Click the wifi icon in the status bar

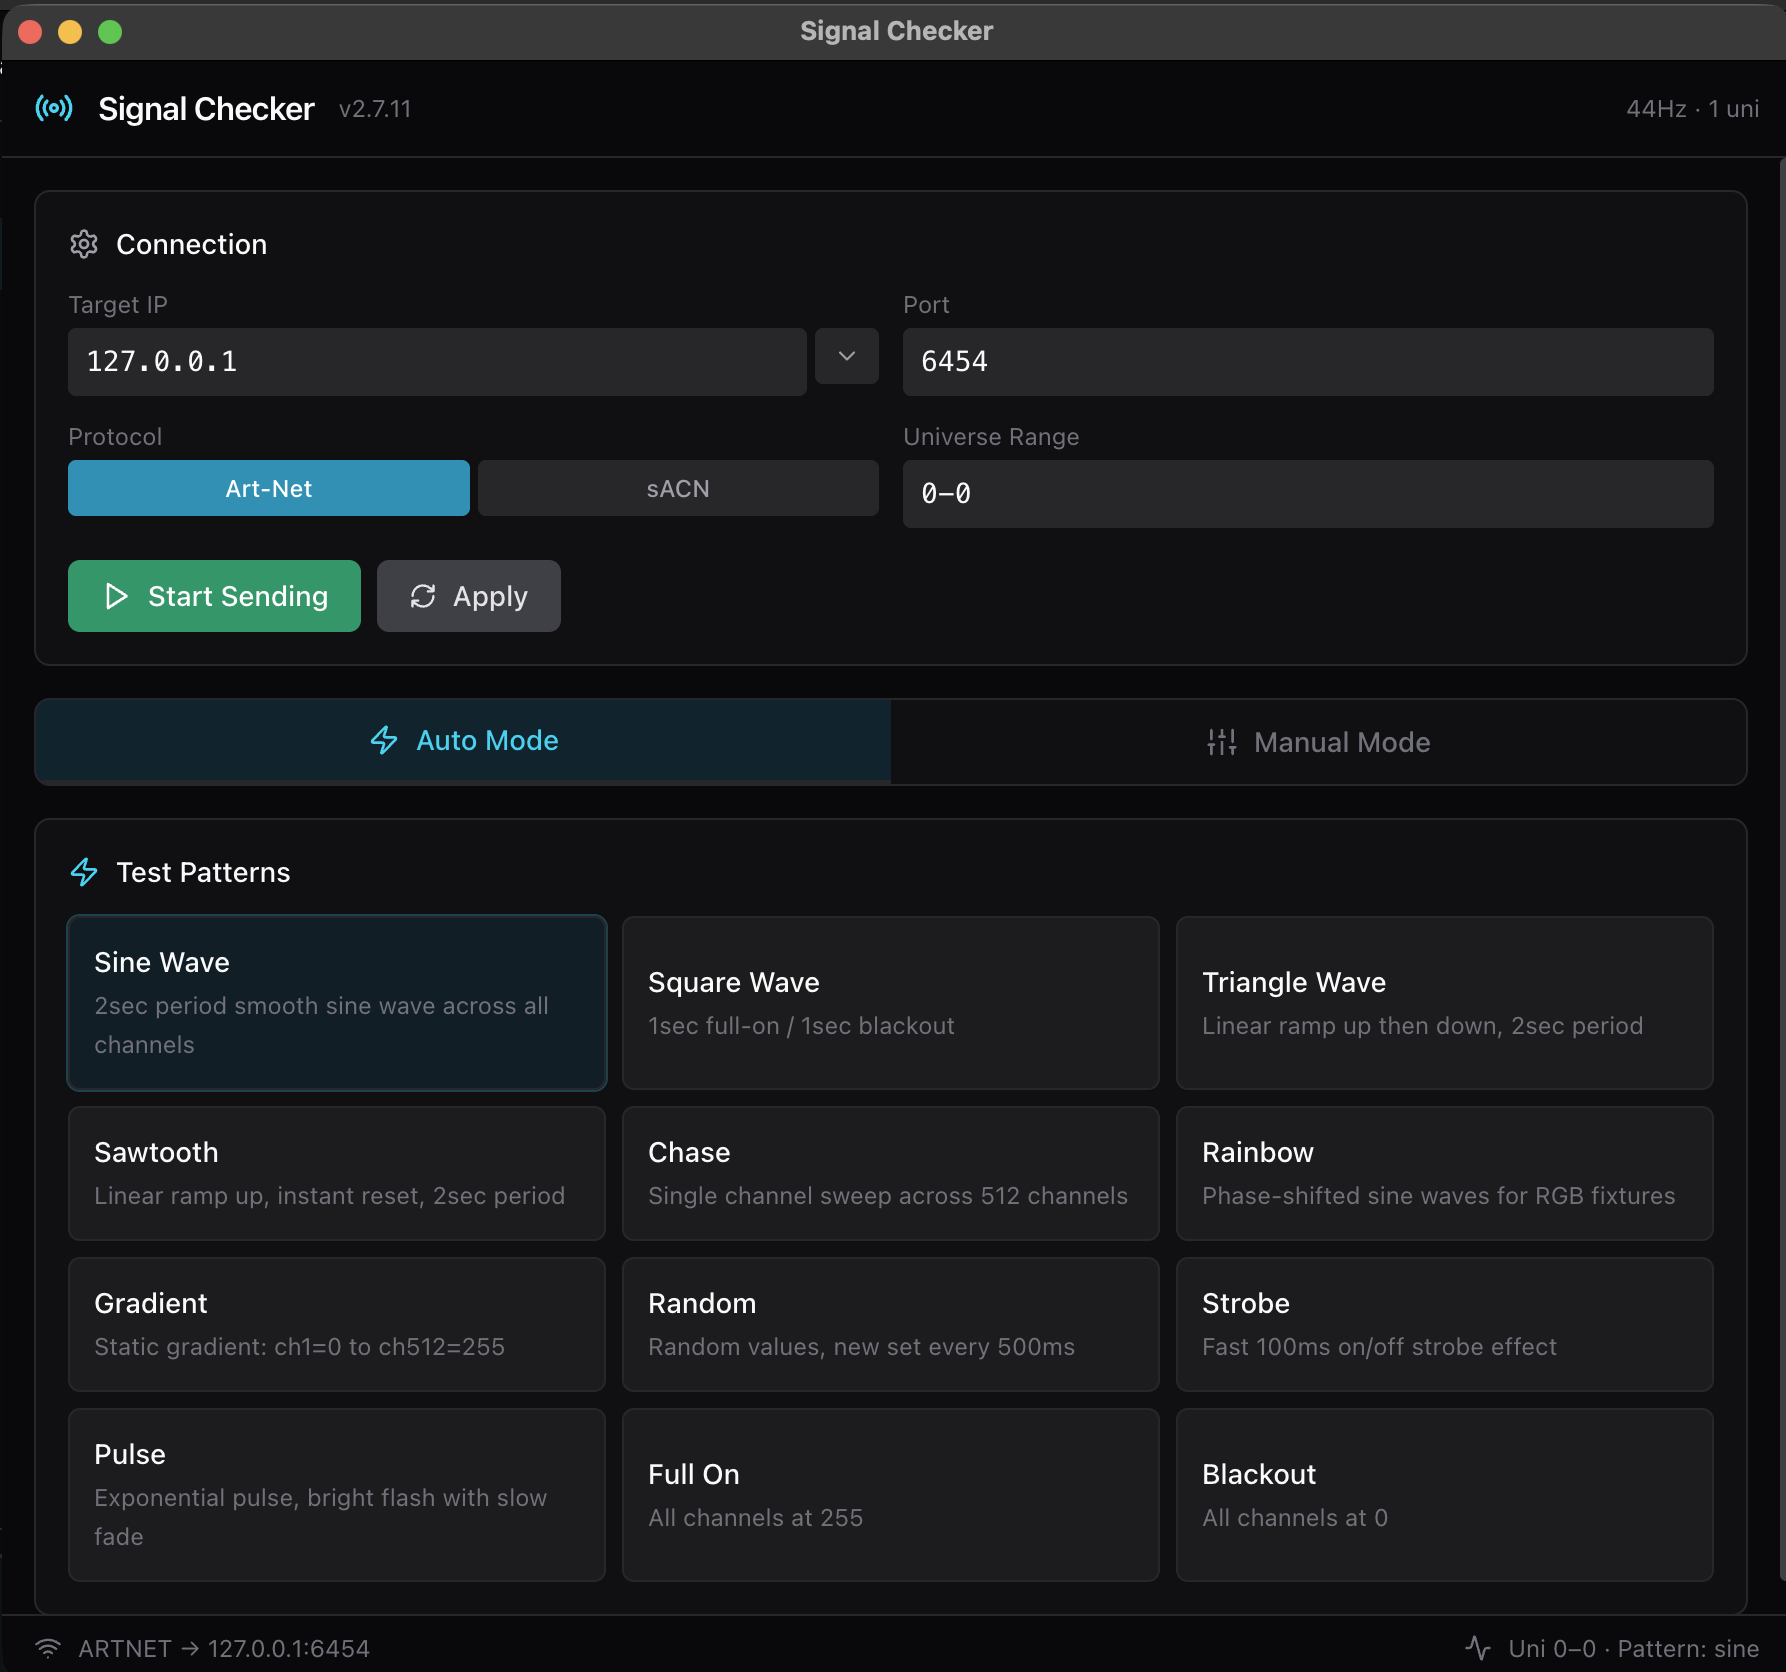click(48, 1648)
